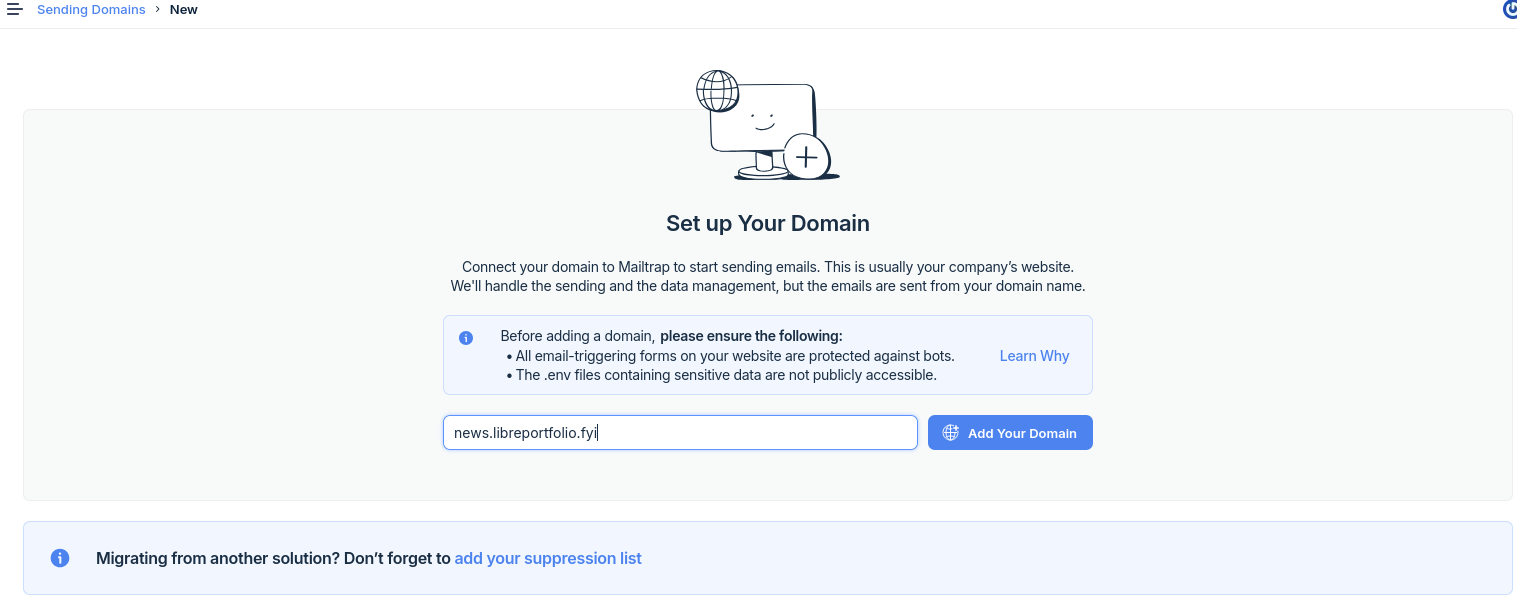This screenshot has height=607, width=1517.
Task: Click the add your suppression list link
Action: [x=548, y=558]
